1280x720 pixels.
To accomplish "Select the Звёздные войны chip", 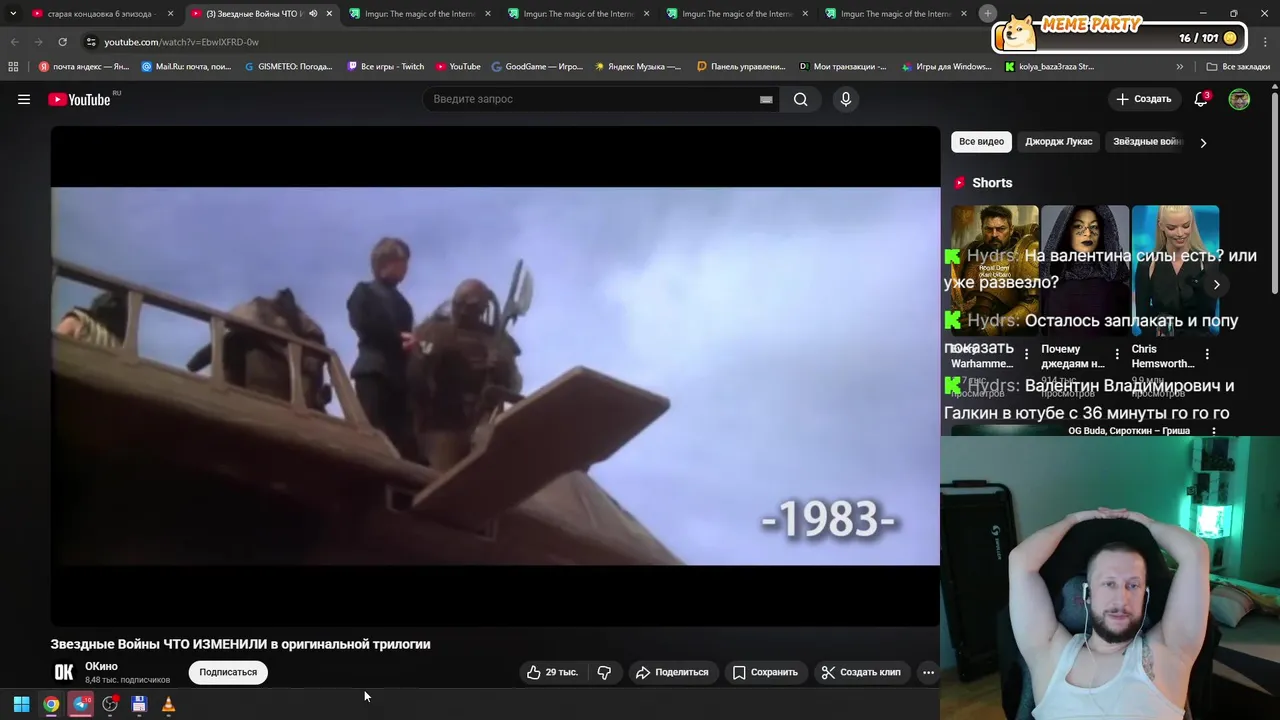I will [x=1147, y=142].
